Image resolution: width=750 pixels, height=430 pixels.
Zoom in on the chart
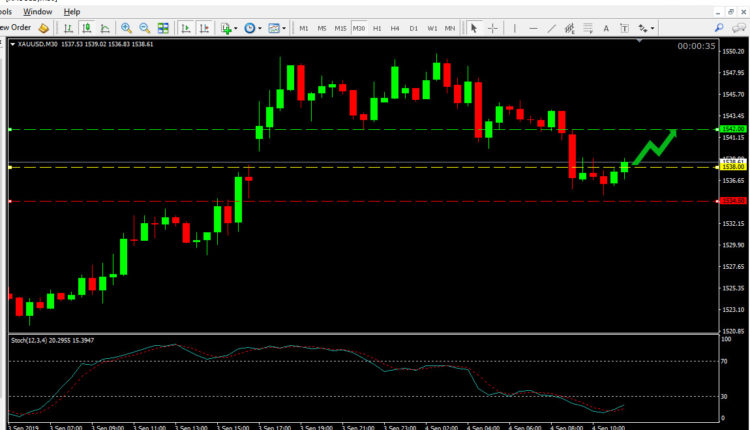coord(126,28)
